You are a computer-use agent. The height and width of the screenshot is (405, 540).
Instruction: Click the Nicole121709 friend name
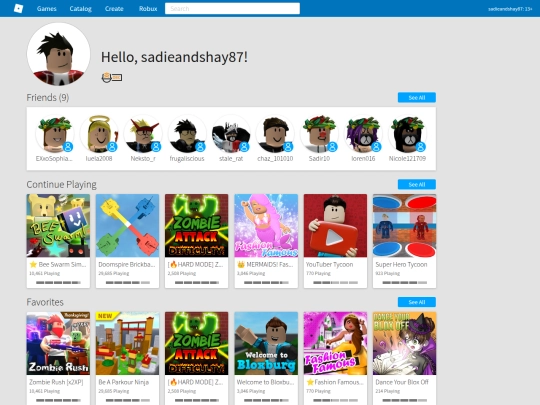[407, 158]
